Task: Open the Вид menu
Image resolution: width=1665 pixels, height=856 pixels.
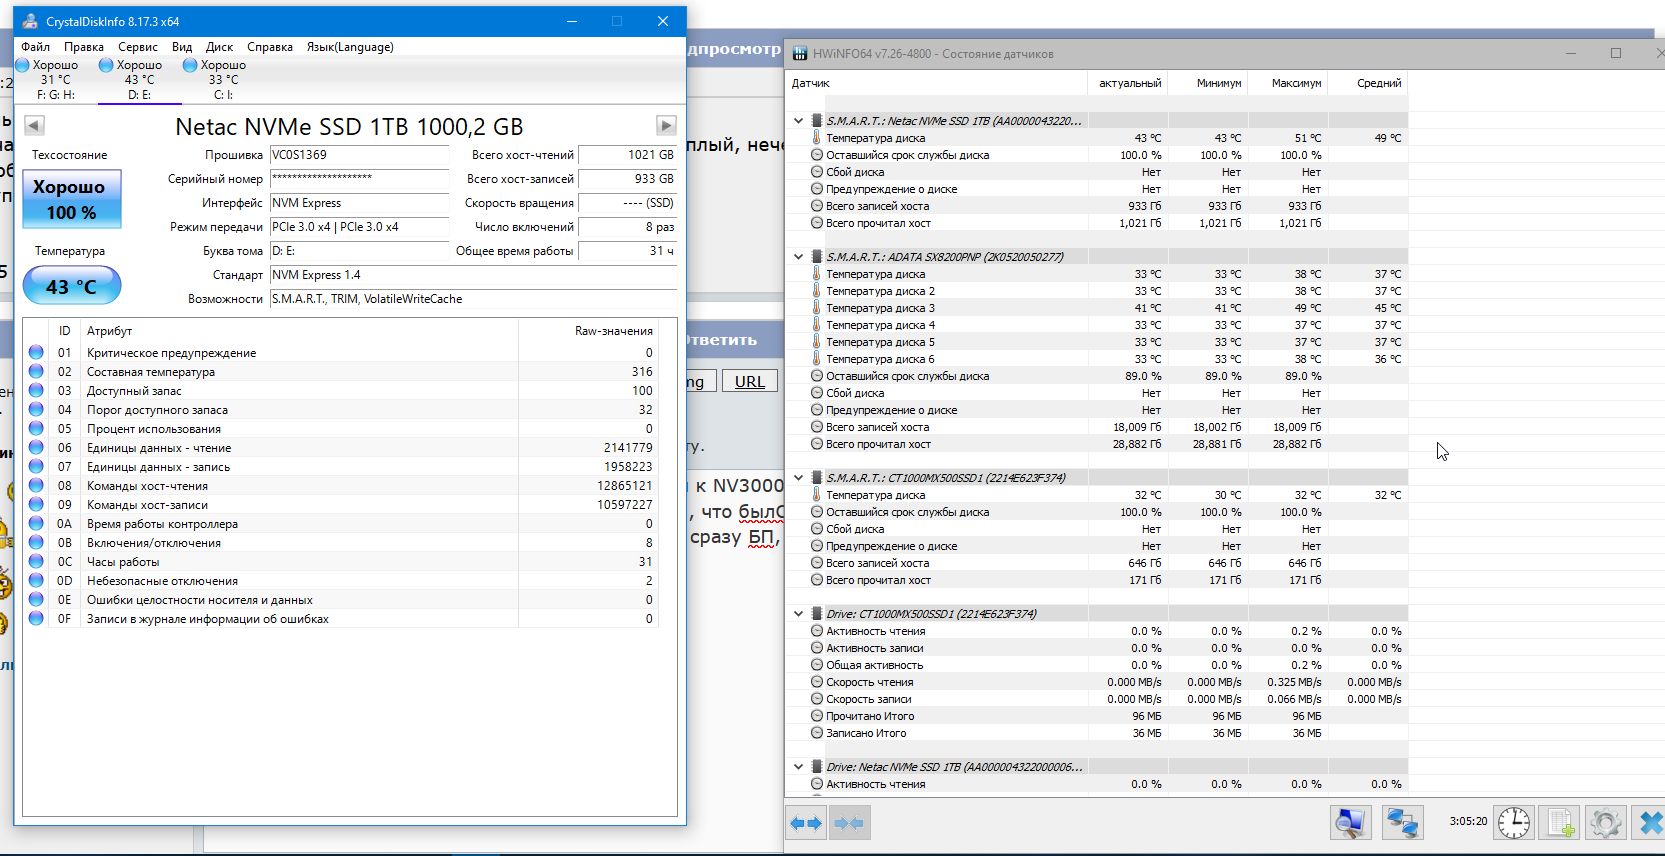Action: coord(182,47)
